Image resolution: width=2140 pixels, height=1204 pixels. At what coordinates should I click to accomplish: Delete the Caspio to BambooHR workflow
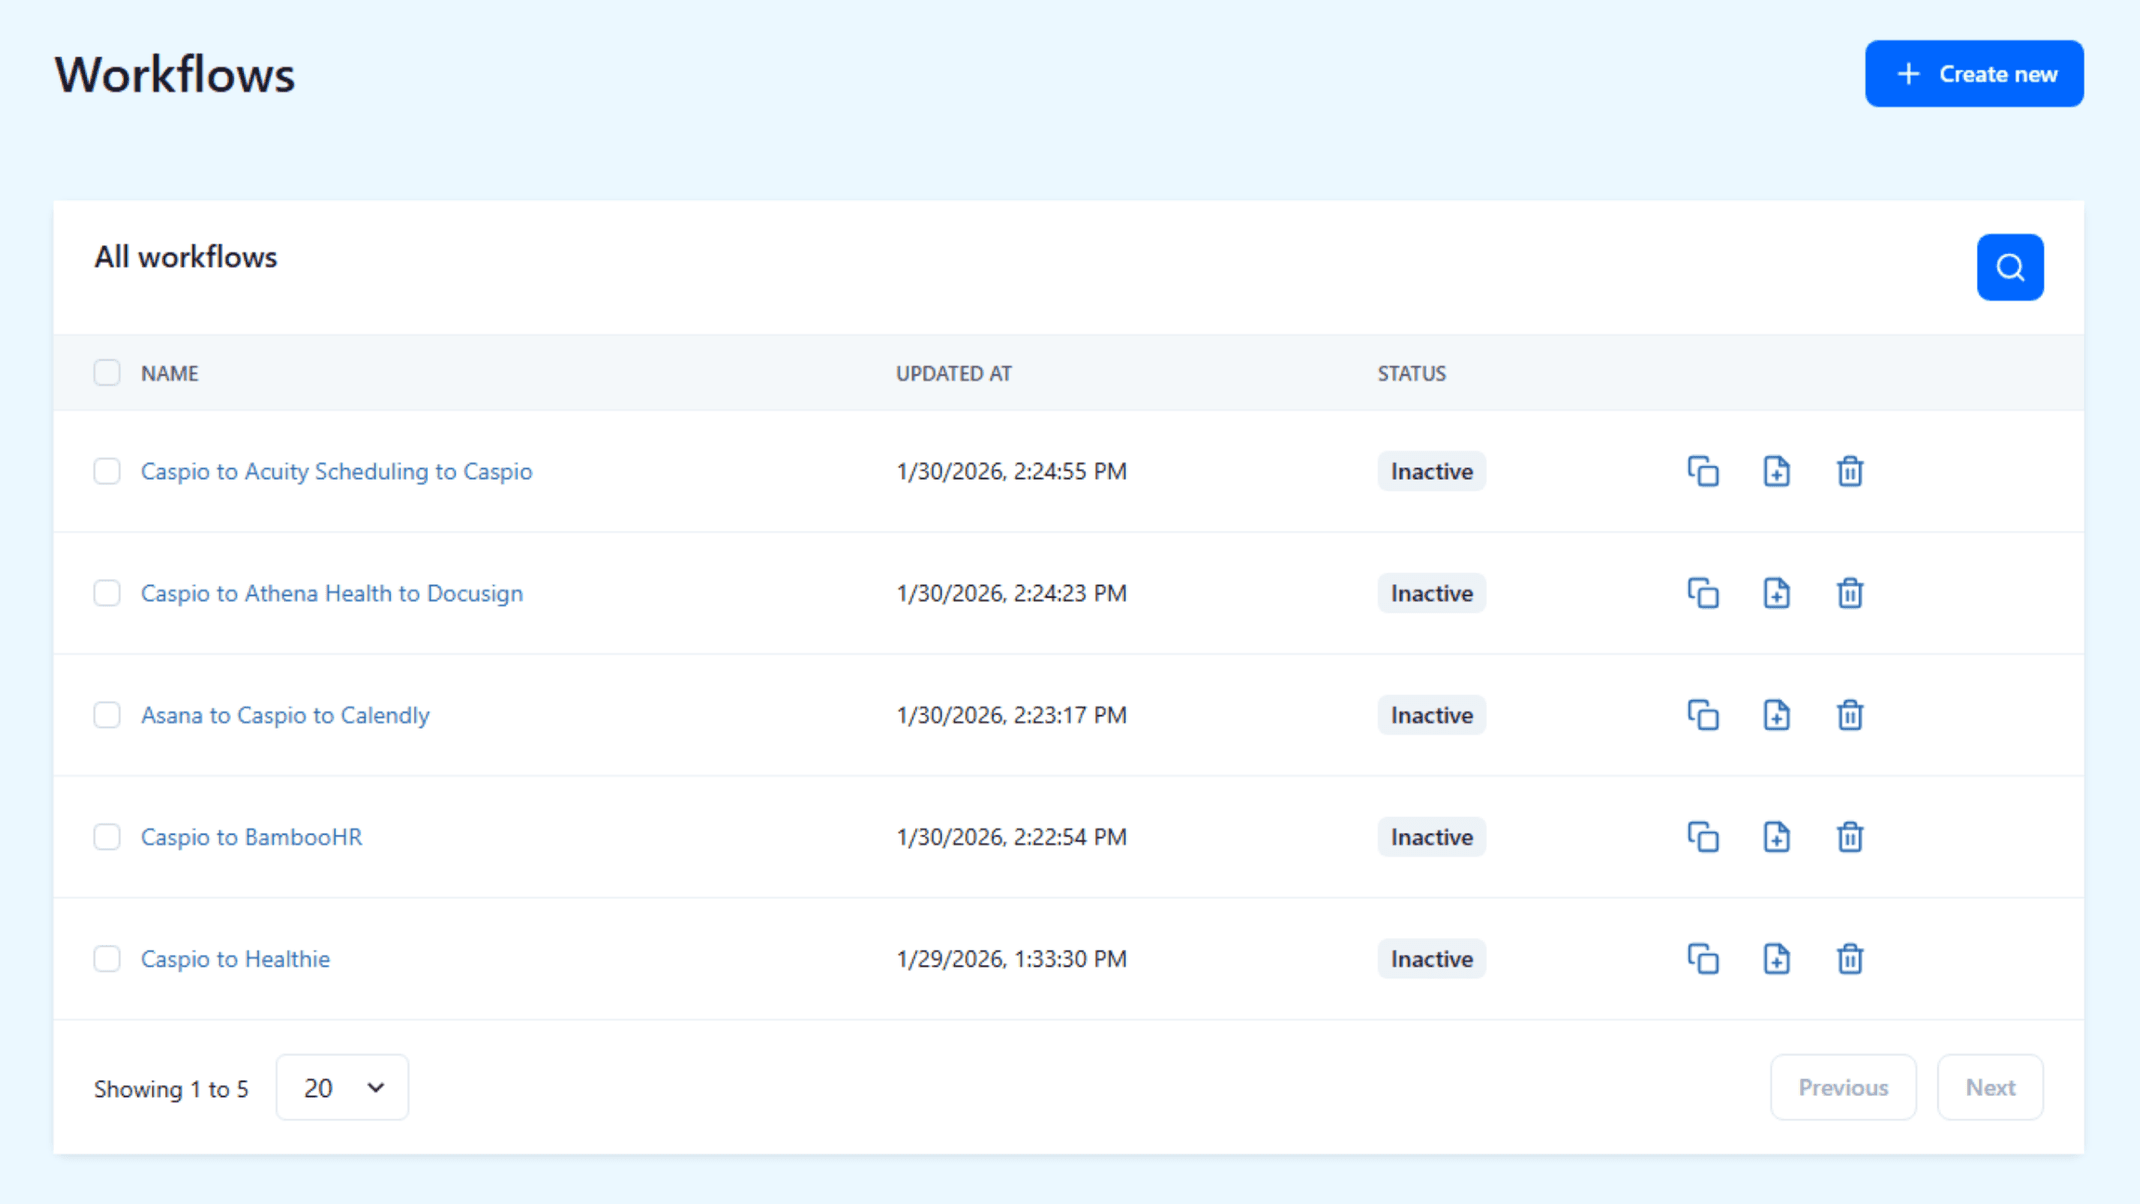[x=1850, y=837]
